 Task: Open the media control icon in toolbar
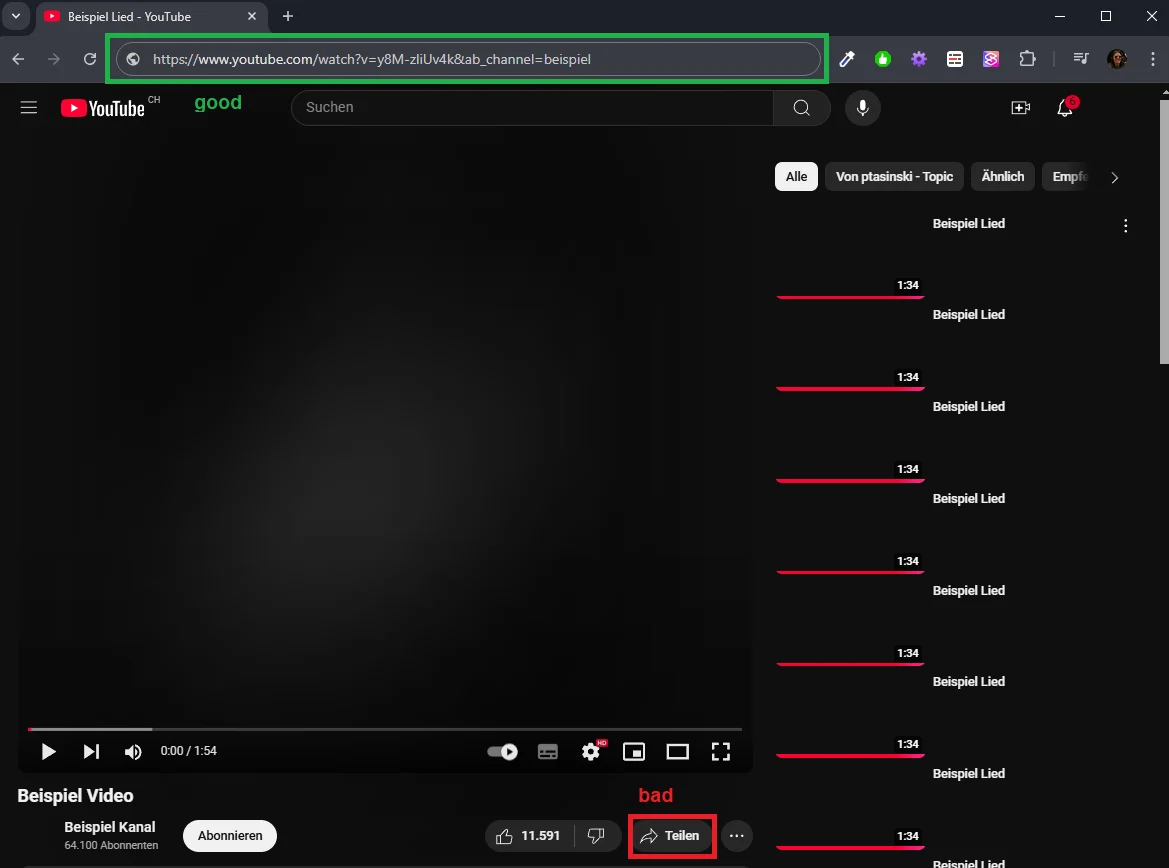coord(1081,59)
